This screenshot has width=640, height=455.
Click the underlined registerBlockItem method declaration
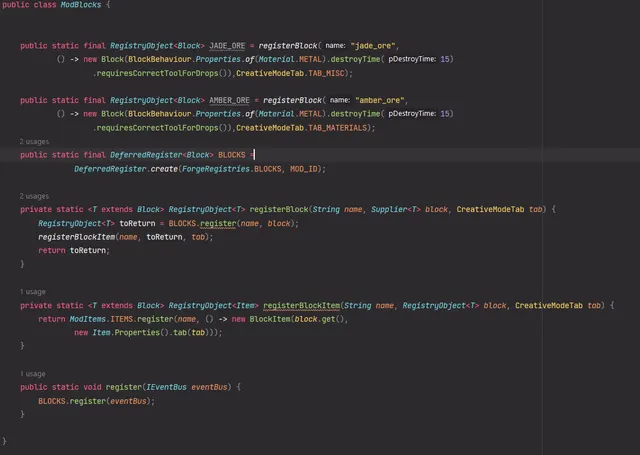pyautogui.click(x=302, y=306)
